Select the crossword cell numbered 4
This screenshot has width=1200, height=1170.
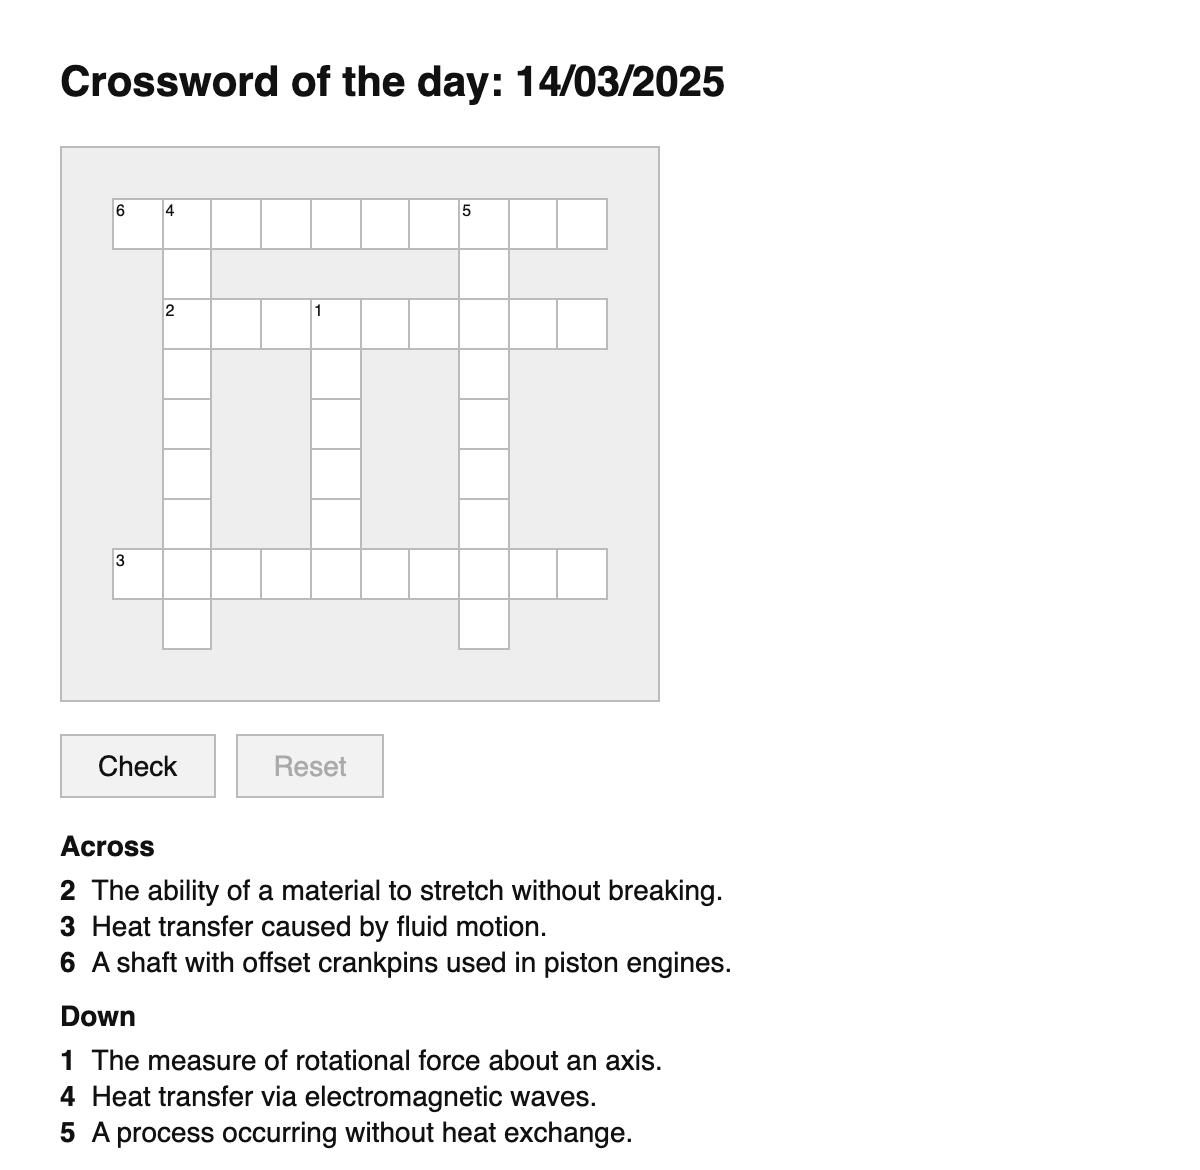coord(187,224)
